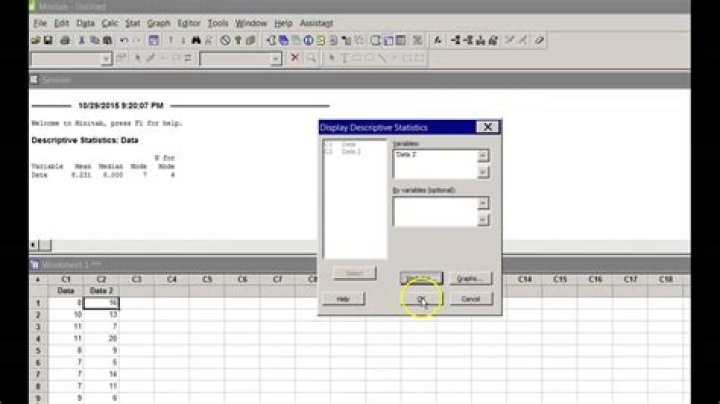Click the Open Project folder icon
The height and width of the screenshot is (404, 720).
point(36,40)
